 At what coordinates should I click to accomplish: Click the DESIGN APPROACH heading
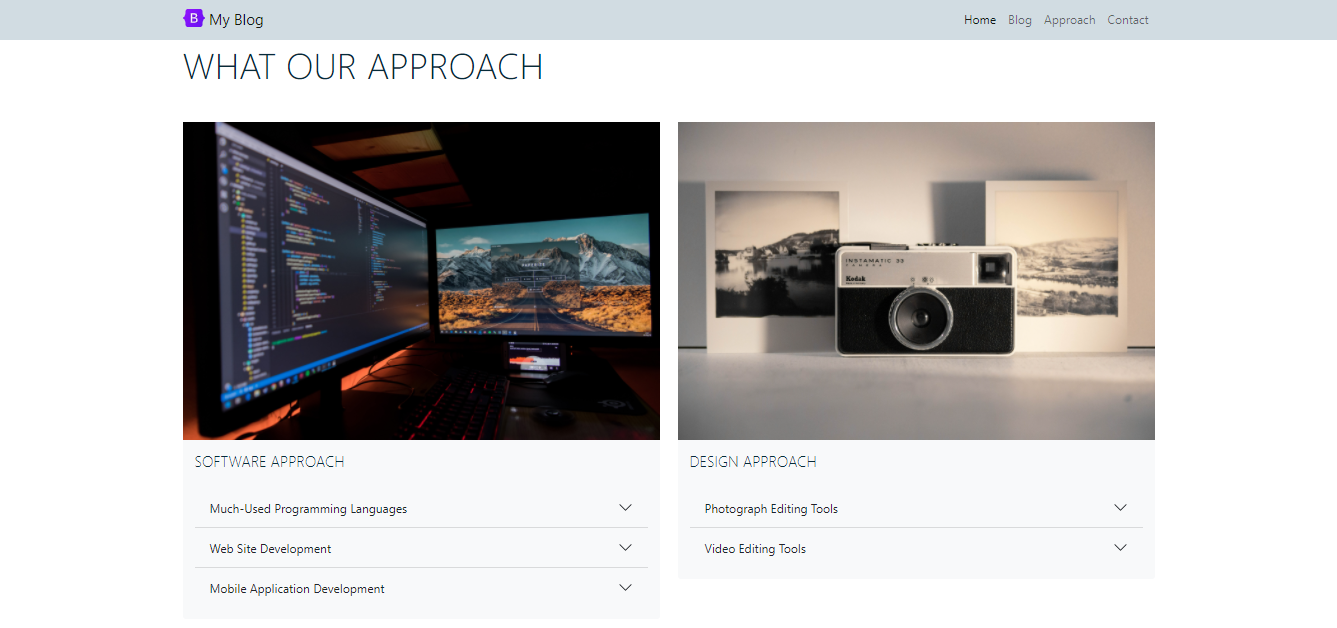753,461
